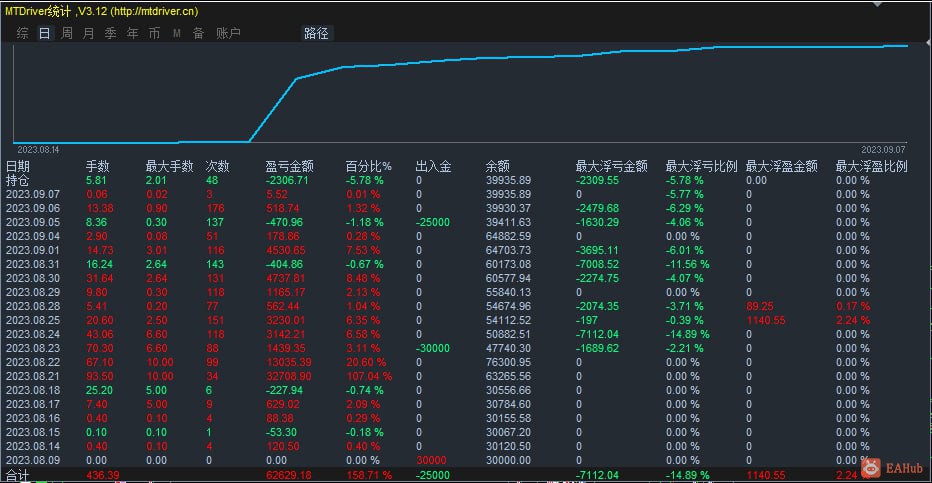
Task: Select the 日 daily tab
Action: (45, 33)
